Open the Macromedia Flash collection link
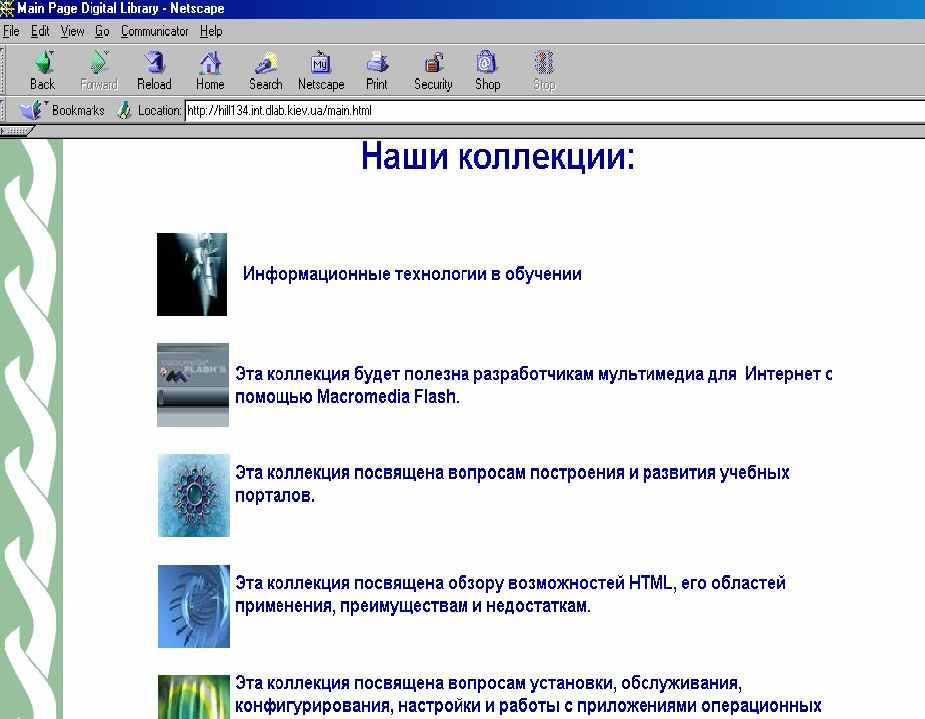 (533, 385)
